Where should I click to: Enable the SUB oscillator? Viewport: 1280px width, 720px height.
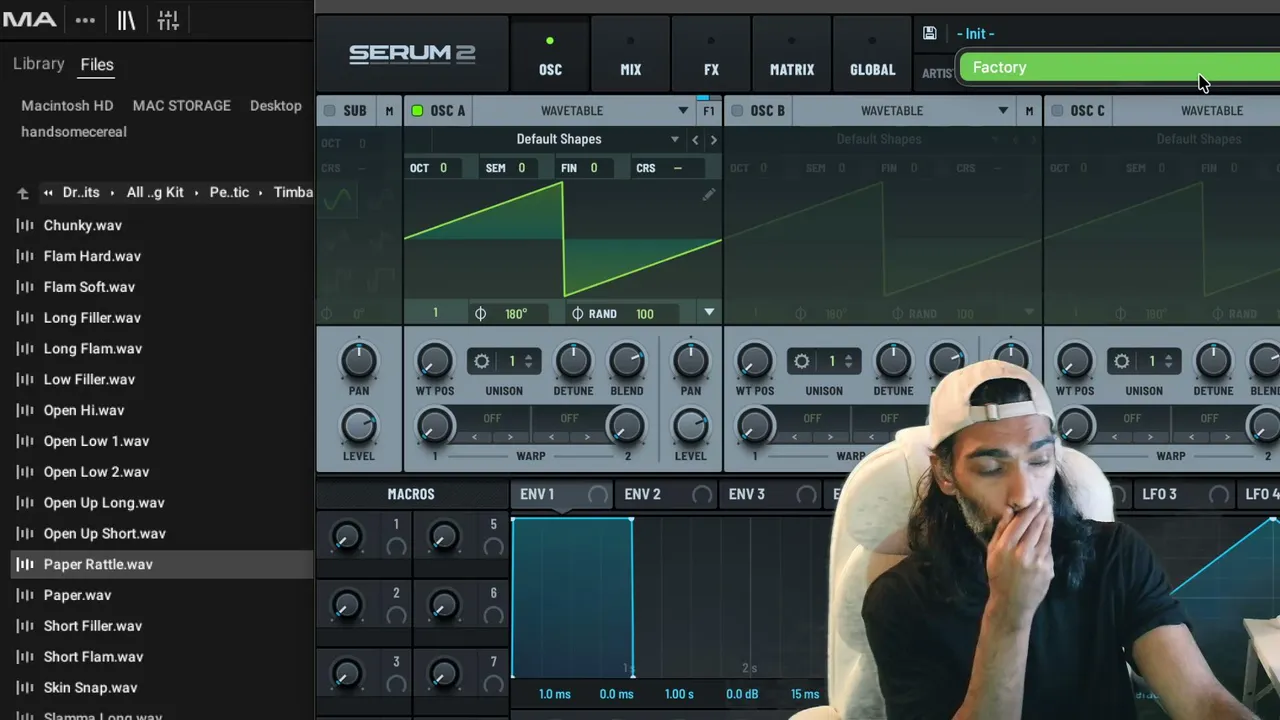[329, 111]
